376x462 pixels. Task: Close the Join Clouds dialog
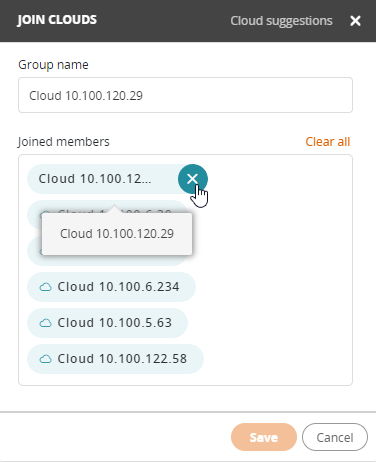tap(355, 21)
